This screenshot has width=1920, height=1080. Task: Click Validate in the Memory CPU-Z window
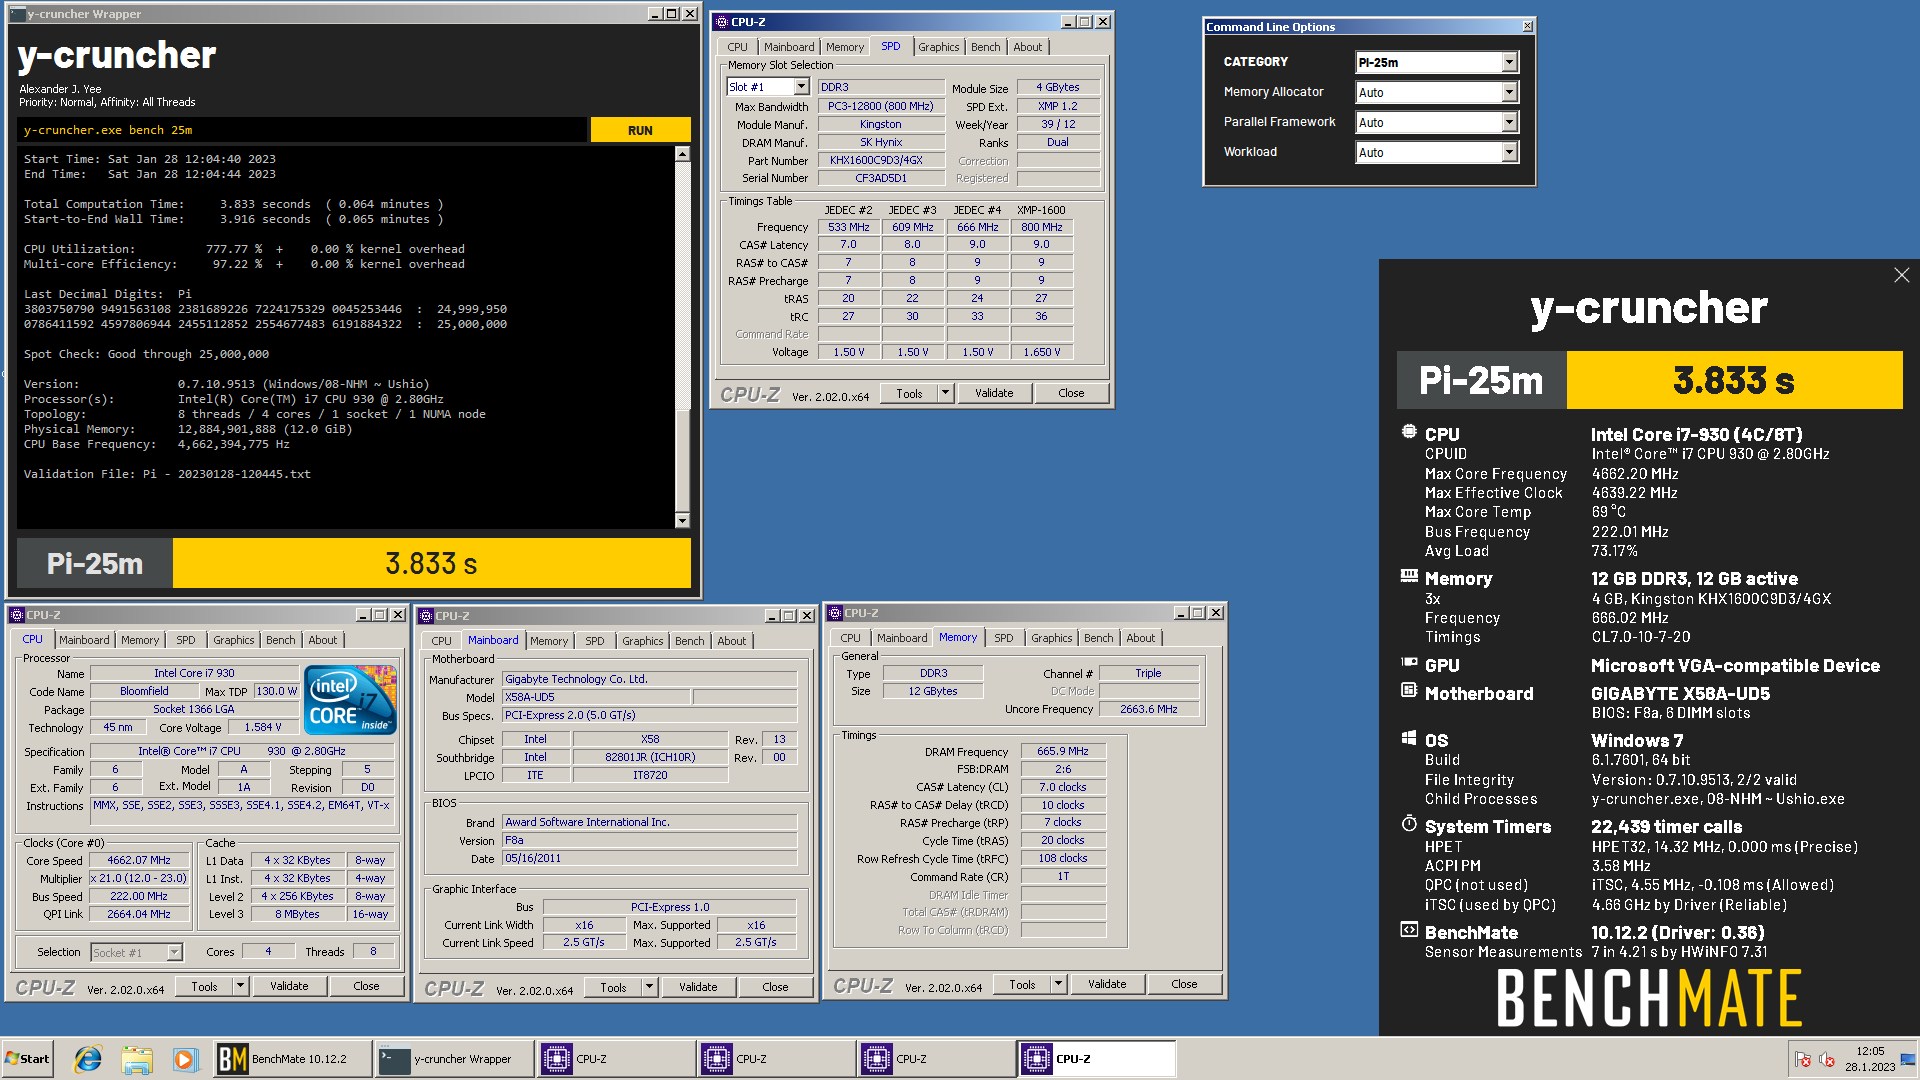pos(1107,984)
